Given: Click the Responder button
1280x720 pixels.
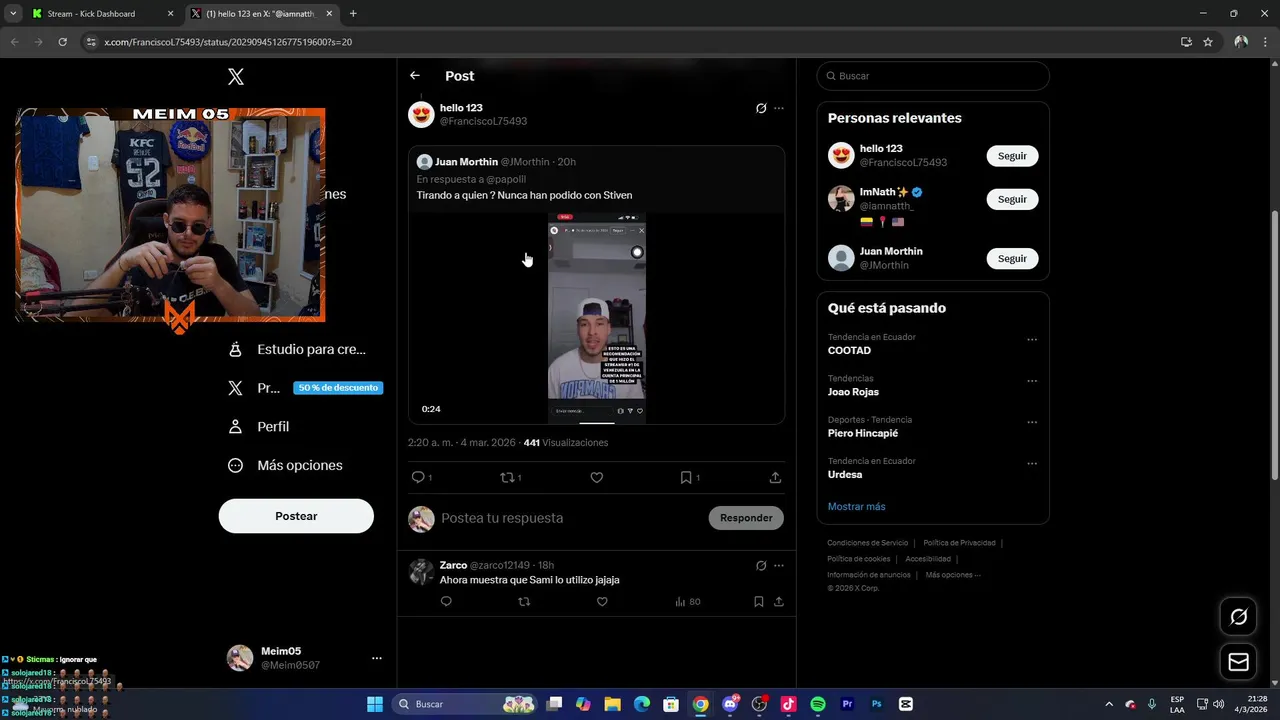Looking at the screenshot, I should pos(746,518).
